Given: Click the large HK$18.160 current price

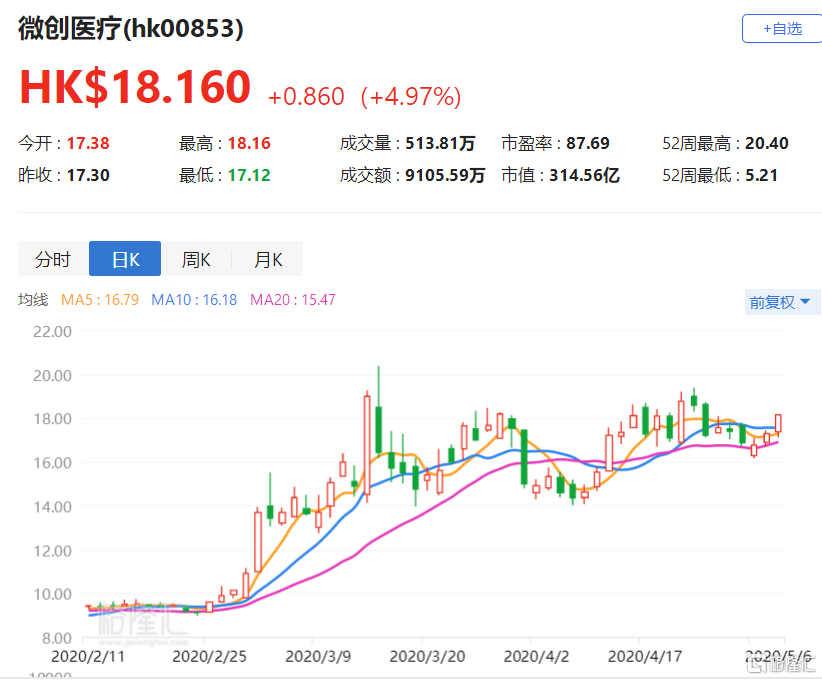Looking at the screenshot, I should point(135,88).
